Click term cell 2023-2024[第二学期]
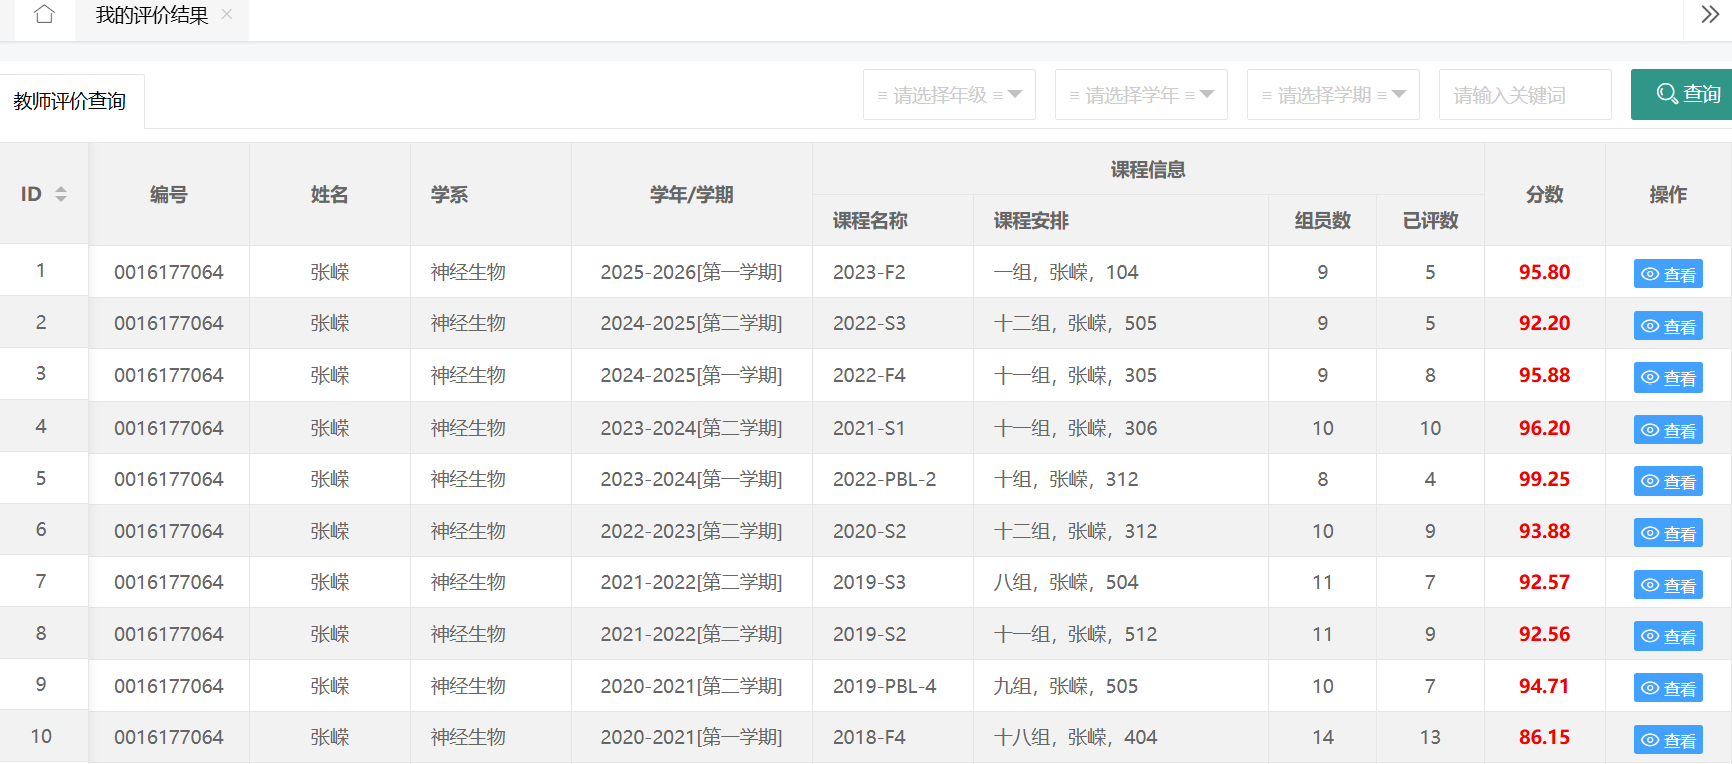Image resolution: width=1732 pixels, height=764 pixels. pos(692,428)
